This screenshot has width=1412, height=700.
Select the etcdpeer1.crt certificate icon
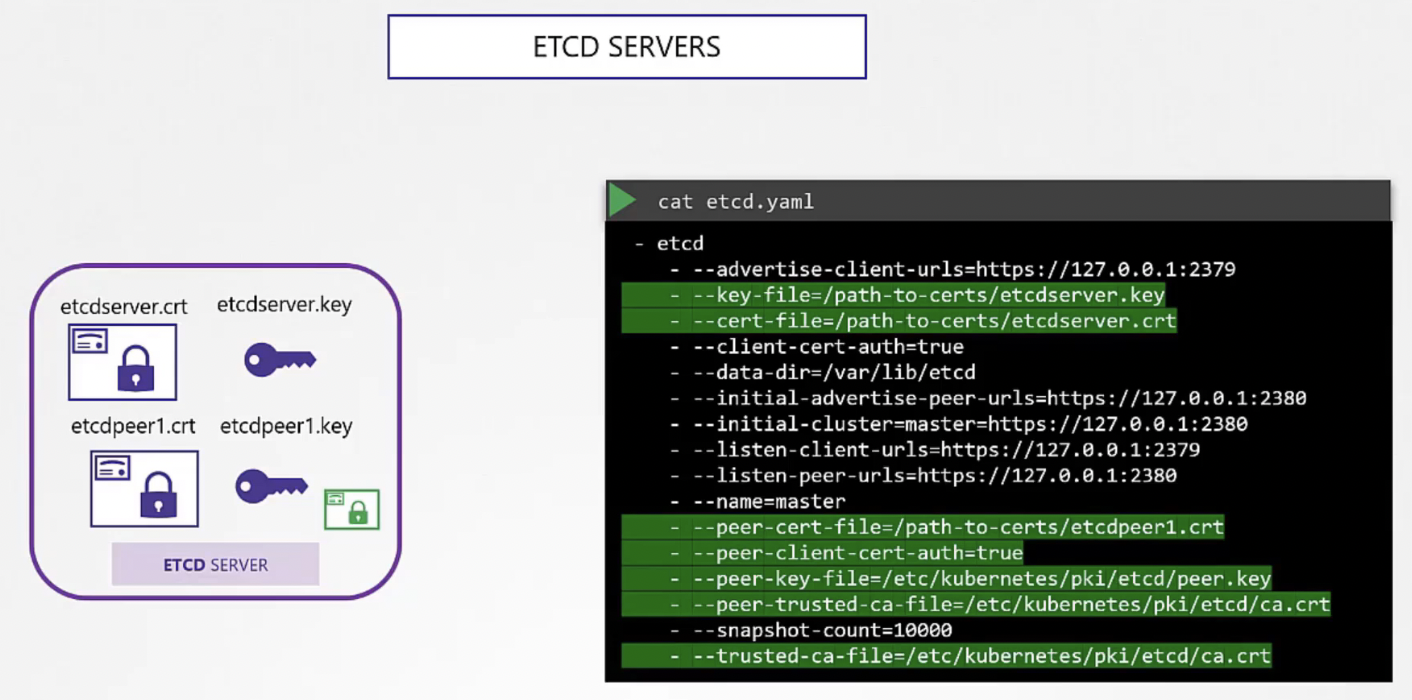(x=144, y=489)
